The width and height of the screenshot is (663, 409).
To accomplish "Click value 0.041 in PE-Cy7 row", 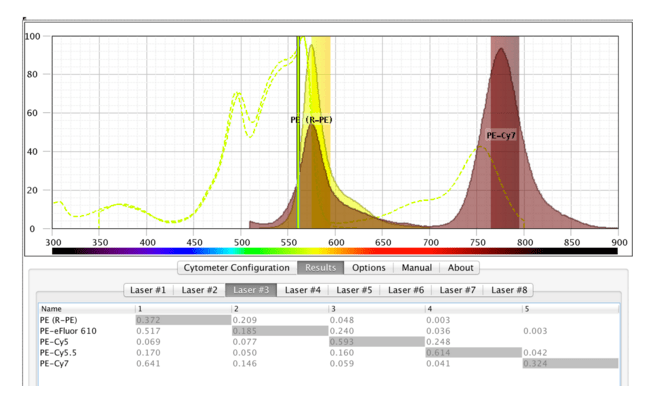I will (x=438, y=363).
